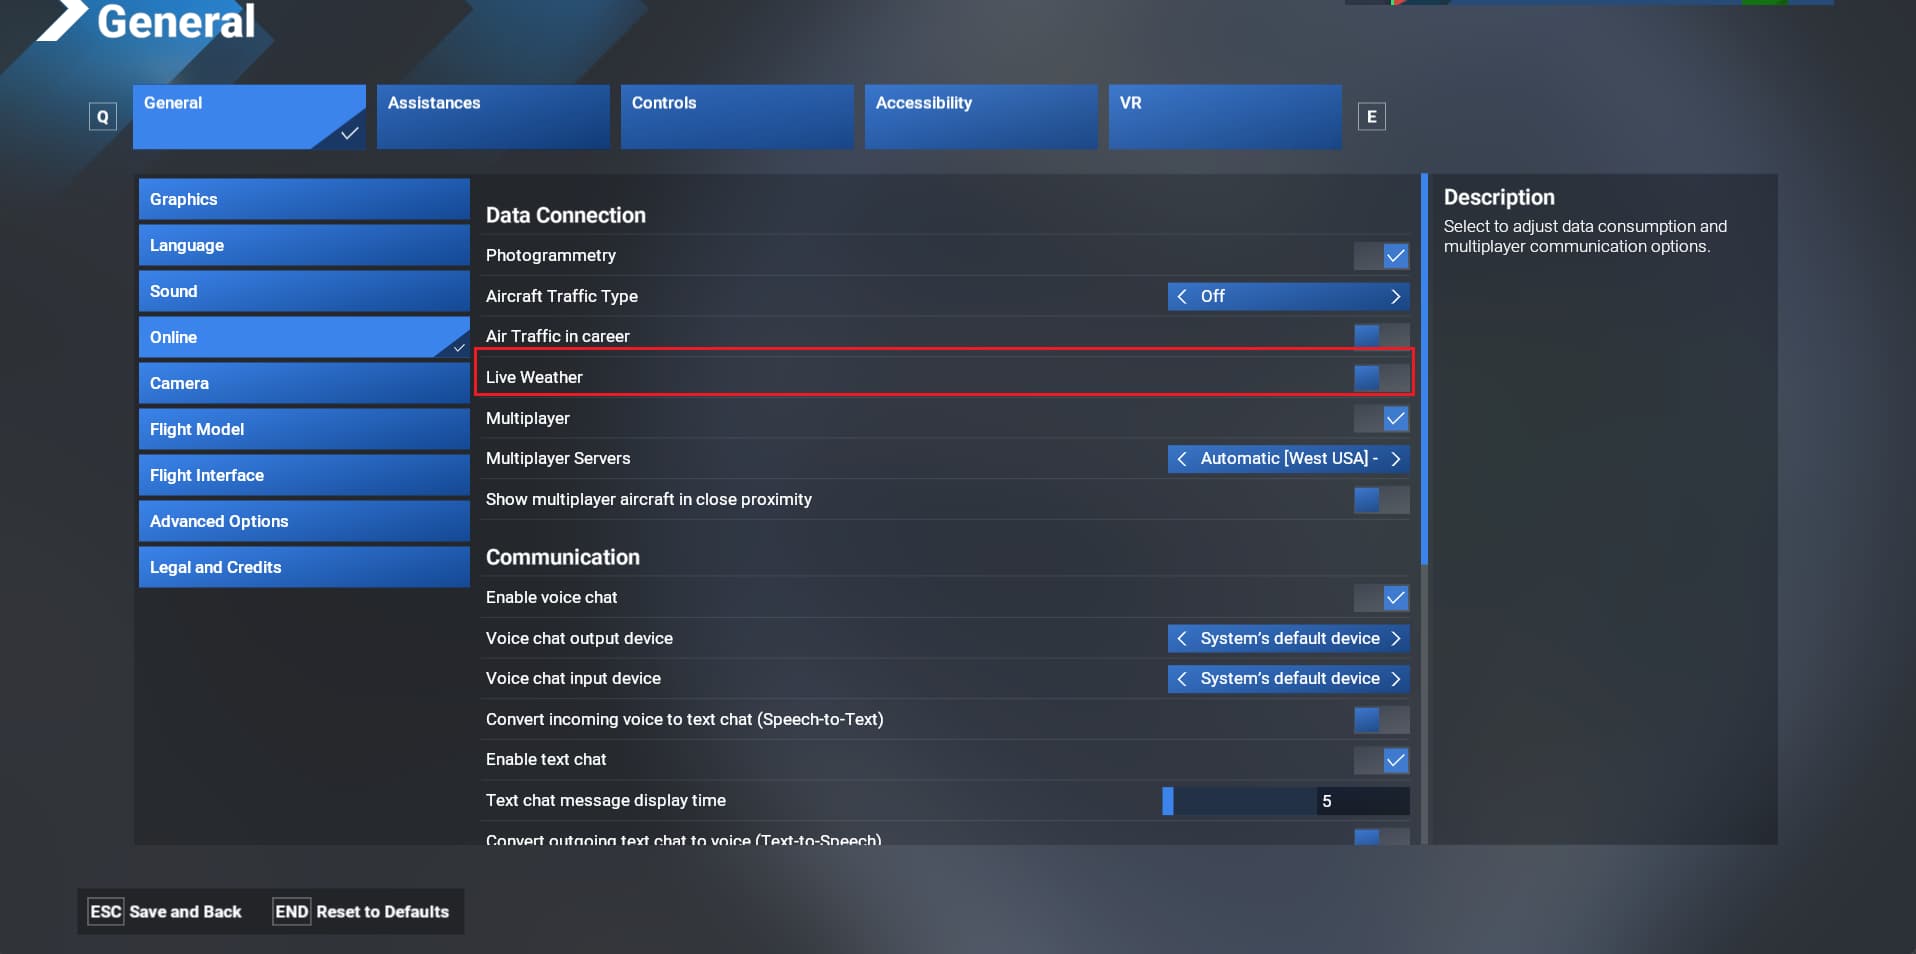Click the Description panel heading

1499,197
